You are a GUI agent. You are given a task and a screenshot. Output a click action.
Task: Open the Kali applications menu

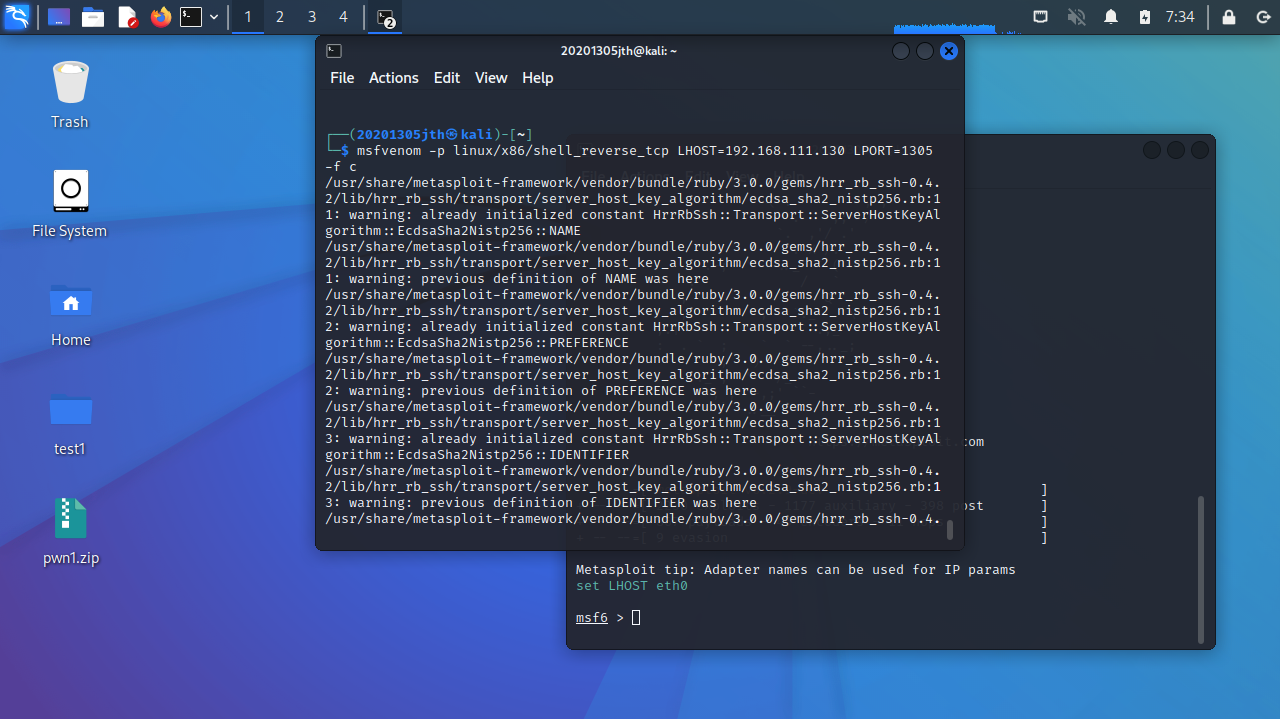coord(17,17)
